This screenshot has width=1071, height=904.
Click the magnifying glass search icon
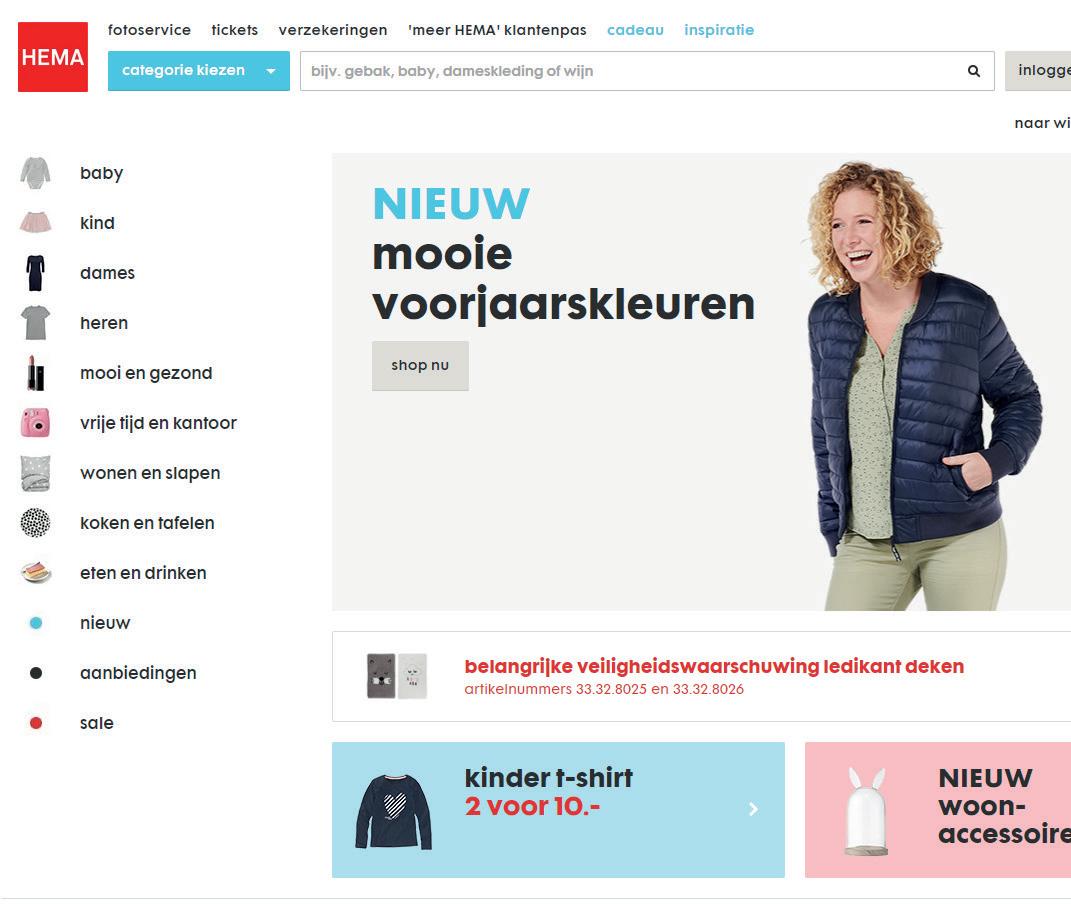(x=973, y=71)
